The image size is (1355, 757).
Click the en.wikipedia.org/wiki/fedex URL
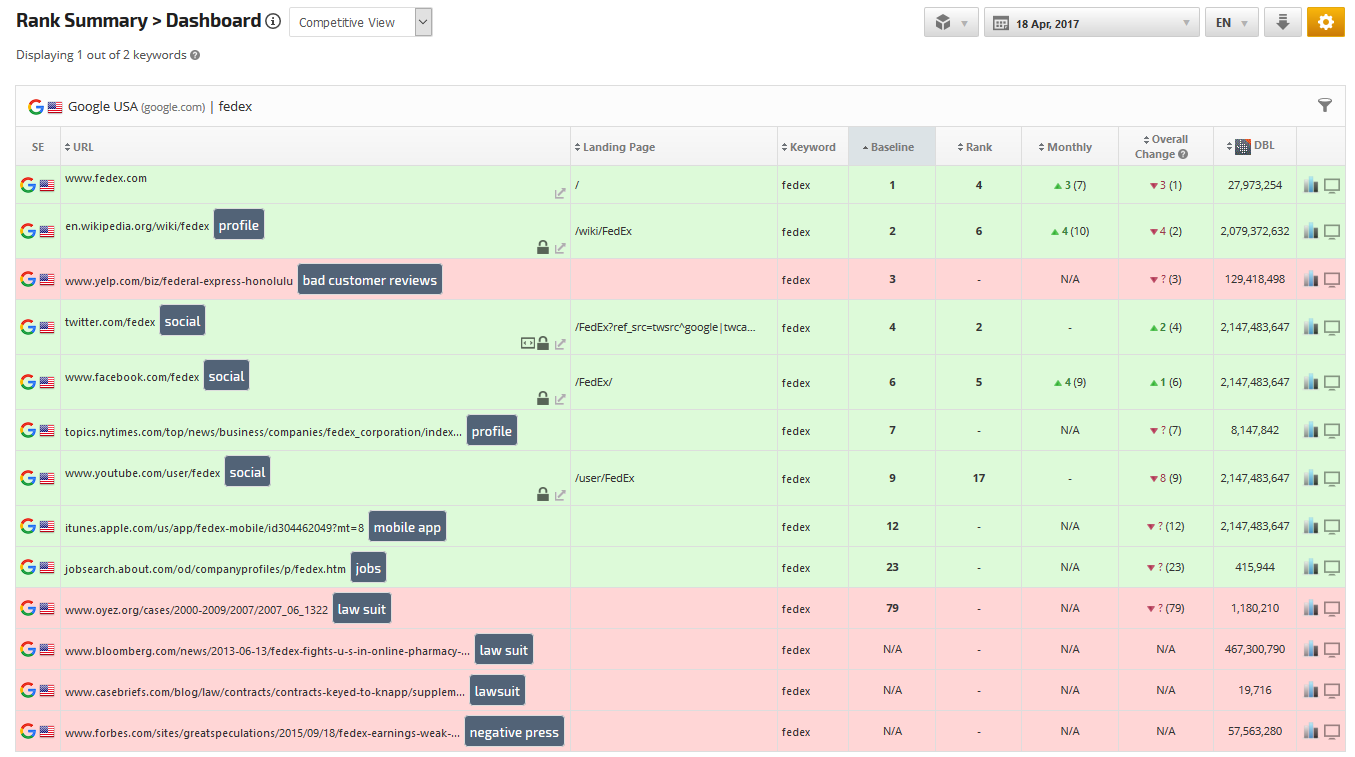137,226
